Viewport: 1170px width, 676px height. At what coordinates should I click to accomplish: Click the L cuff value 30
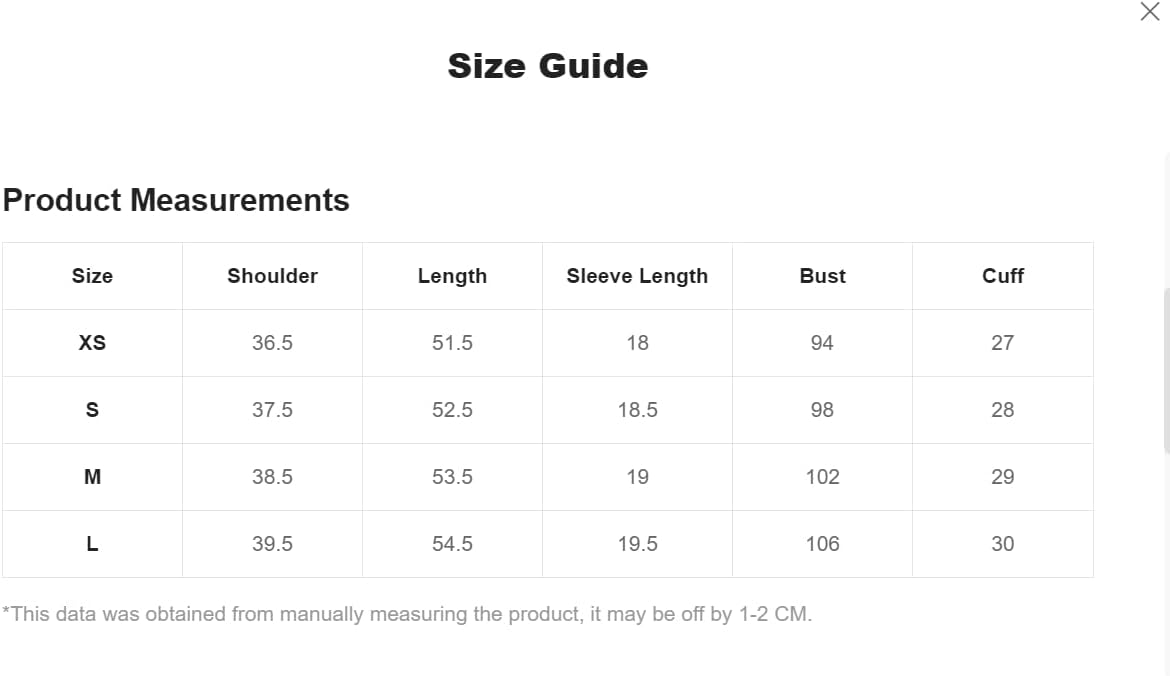(1003, 544)
